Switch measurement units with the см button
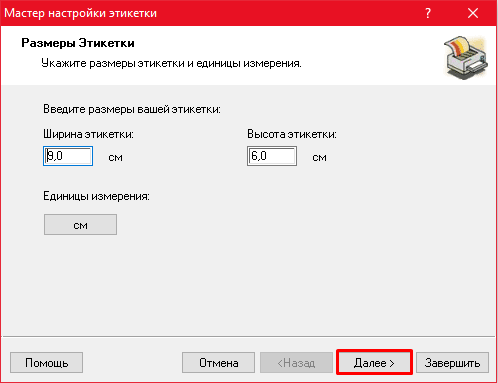Image resolution: width=498 pixels, height=383 pixels. coord(80,225)
